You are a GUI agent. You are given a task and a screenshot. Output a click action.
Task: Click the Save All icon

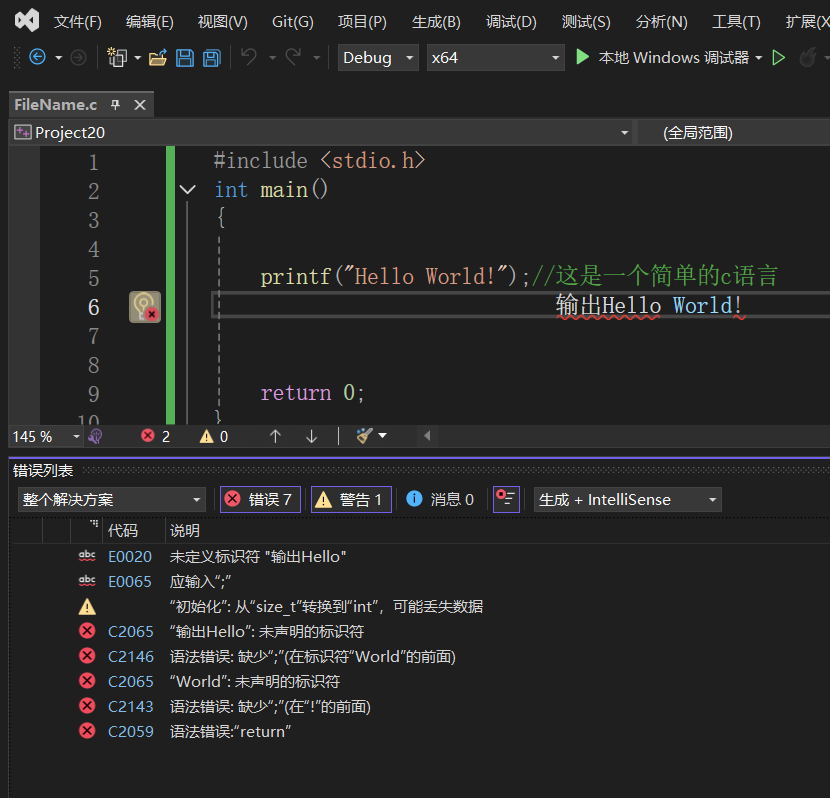(211, 58)
